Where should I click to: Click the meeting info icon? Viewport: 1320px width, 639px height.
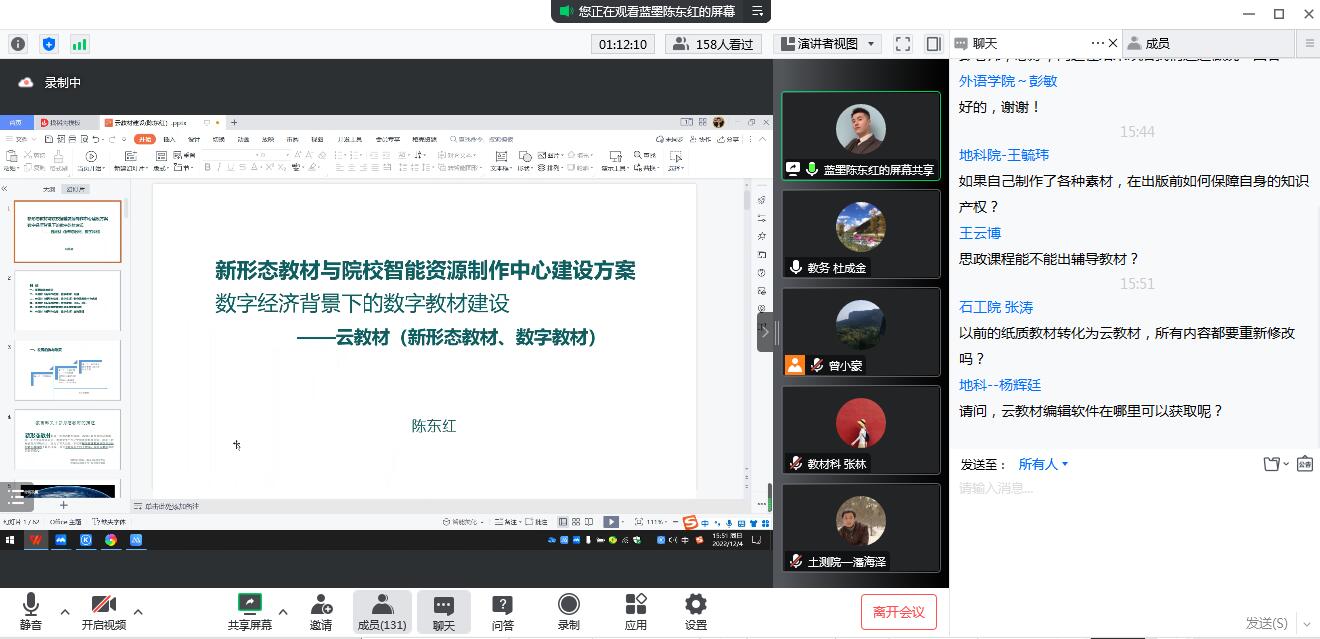tap(18, 44)
